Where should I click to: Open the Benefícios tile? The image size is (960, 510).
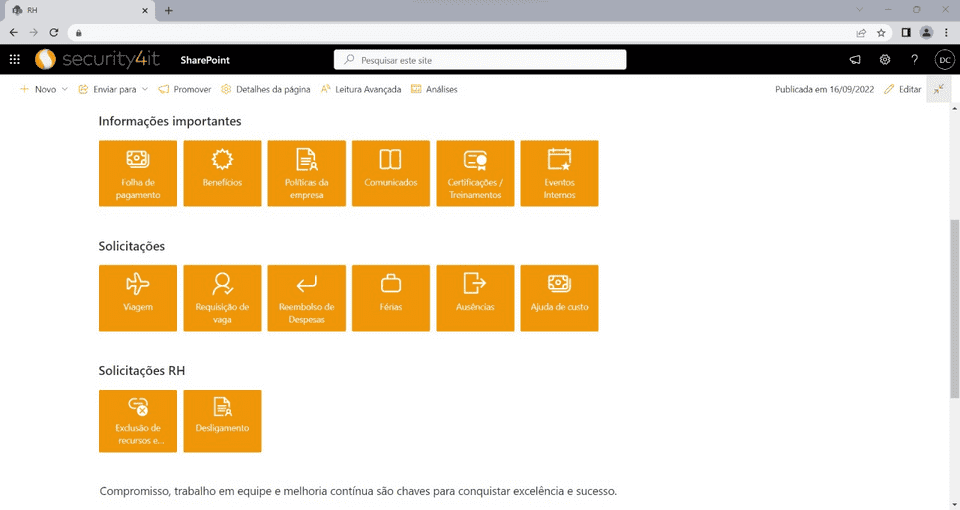pyautogui.click(x=222, y=173)
